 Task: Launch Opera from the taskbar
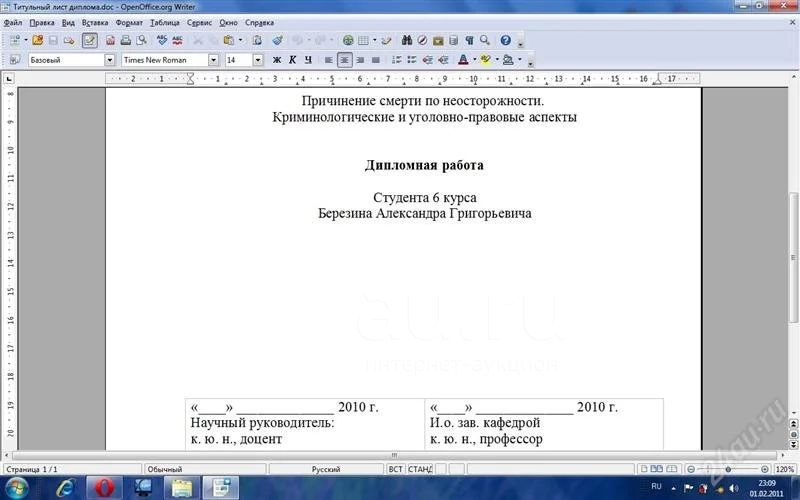pyautogui.click(x=104, y=488)
